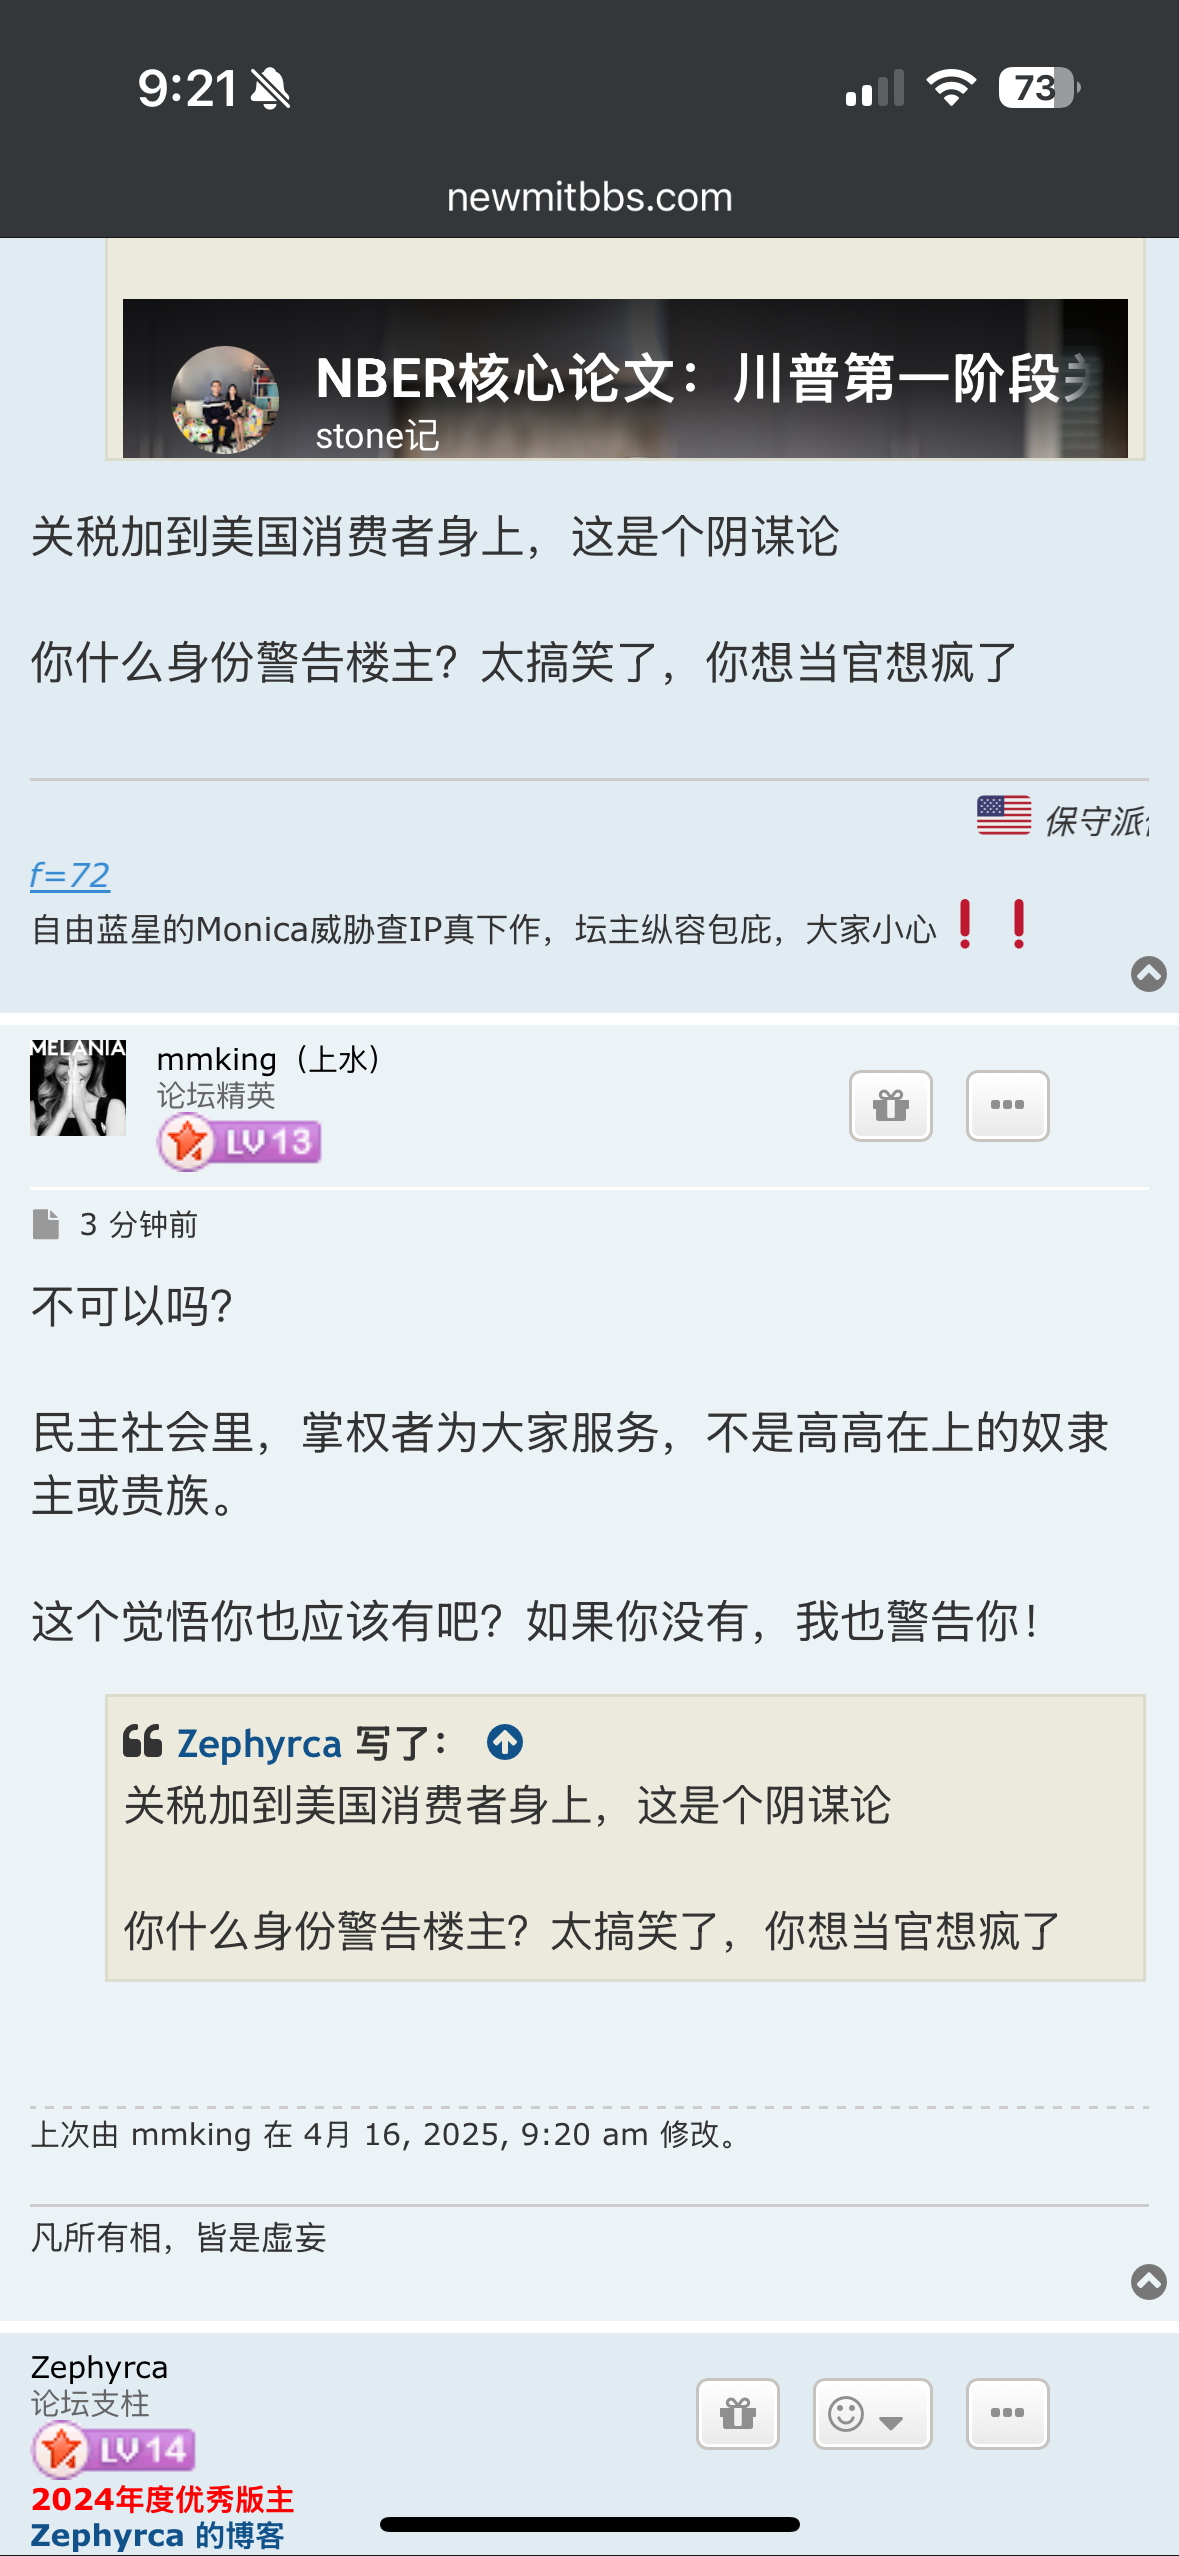This screenshot has height=2556, width=1179.
Task: Tap back-to-top arrow below Monica signature
Action: coord(1149,973)
